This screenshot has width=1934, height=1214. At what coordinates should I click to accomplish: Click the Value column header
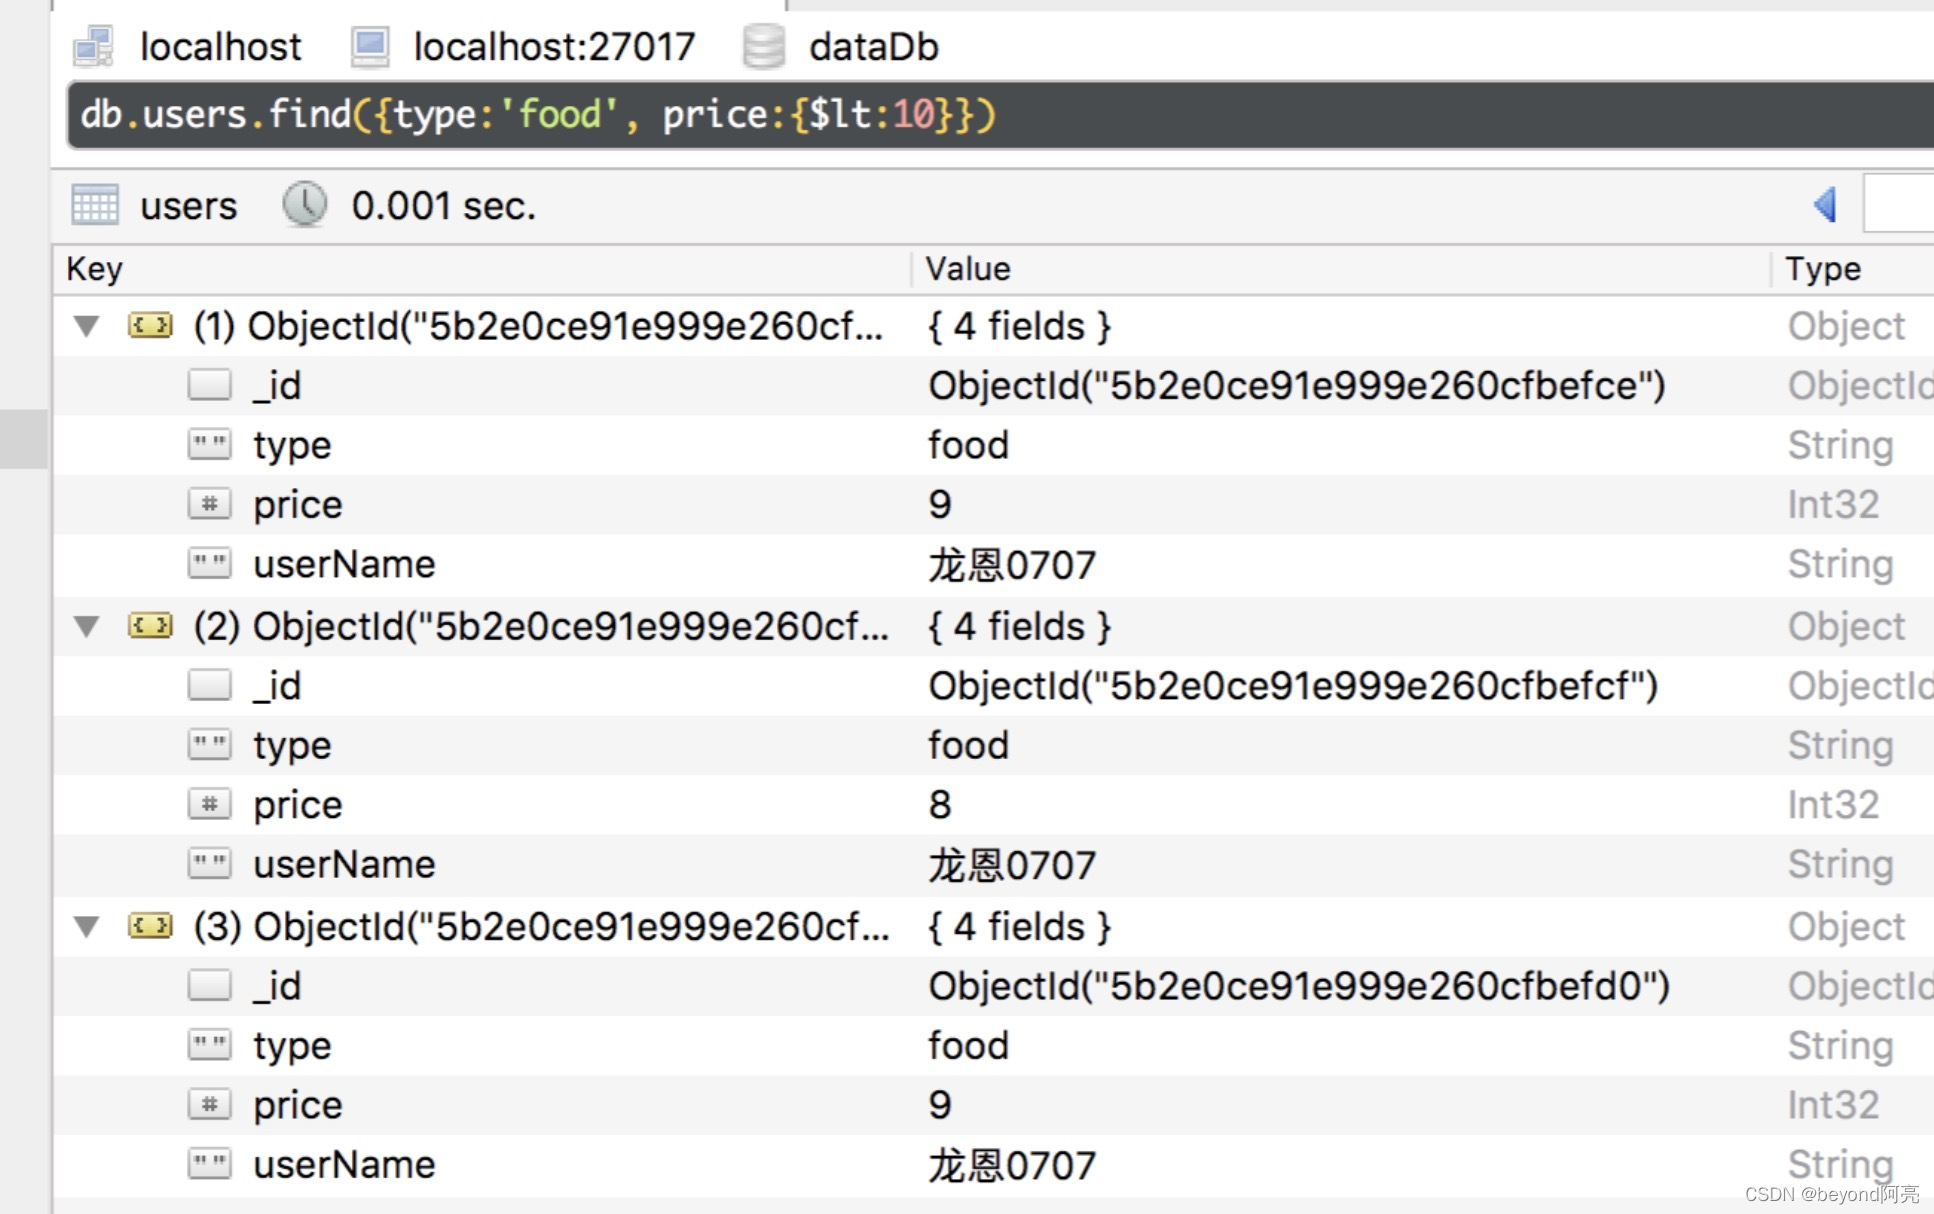967,268
